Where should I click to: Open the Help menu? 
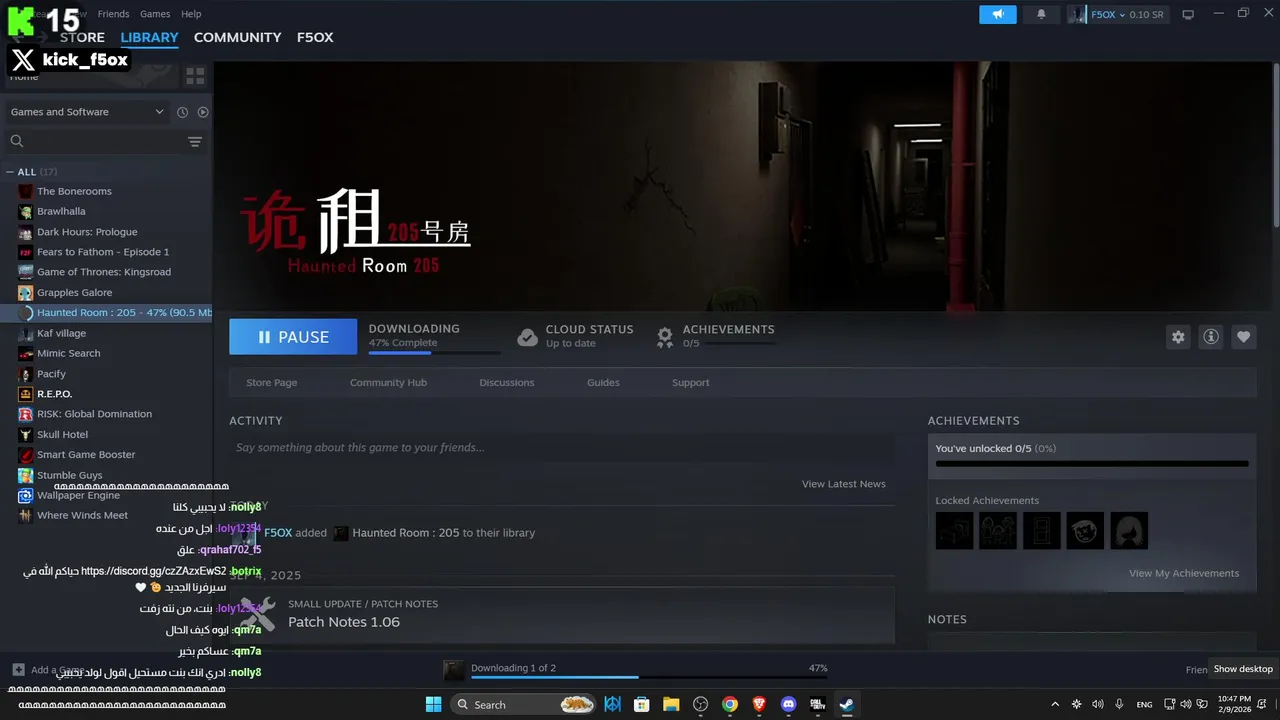click(x=191, y=14)
